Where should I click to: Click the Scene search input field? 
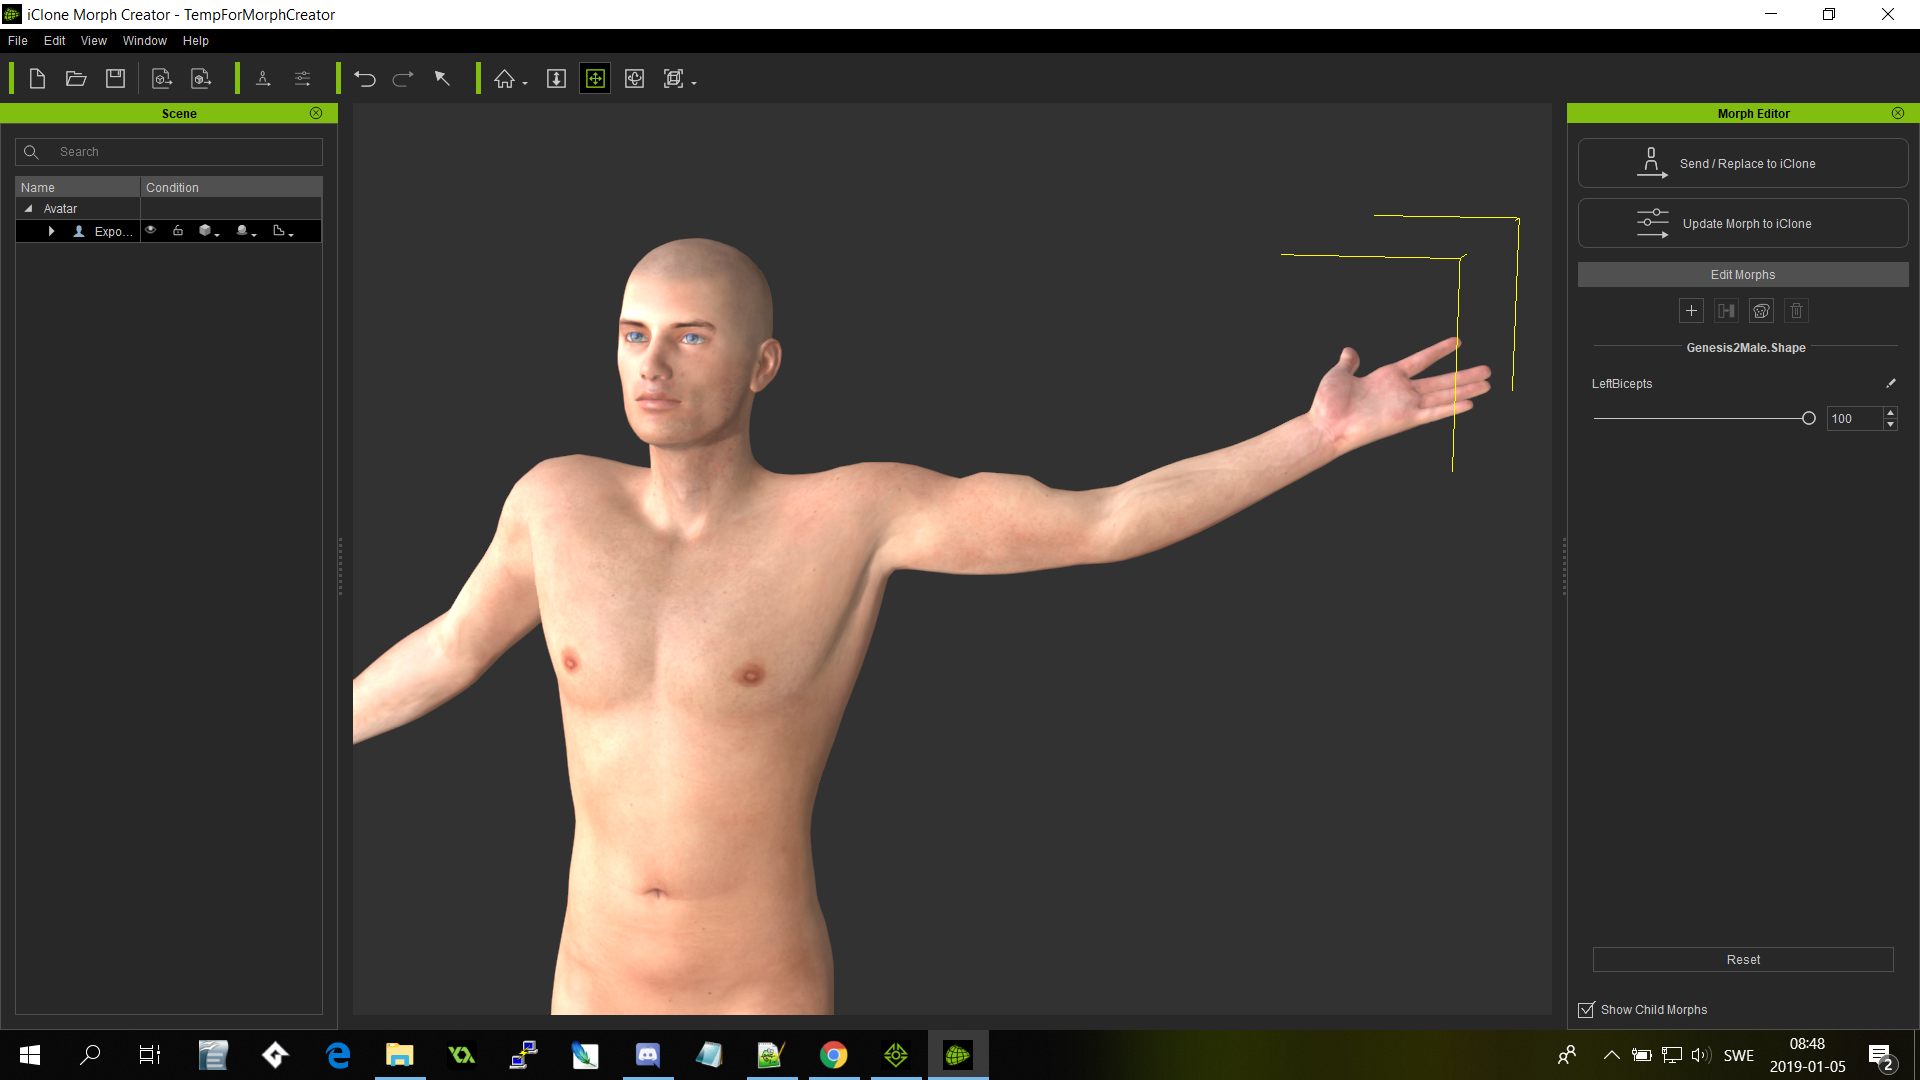[x=169, y=152]
